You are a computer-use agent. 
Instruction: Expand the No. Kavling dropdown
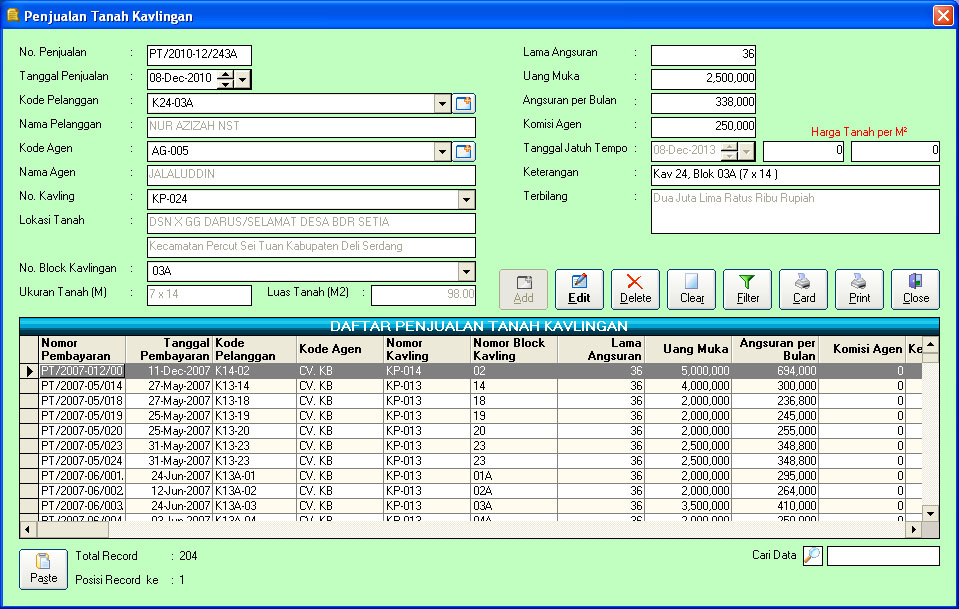(465, 199)
